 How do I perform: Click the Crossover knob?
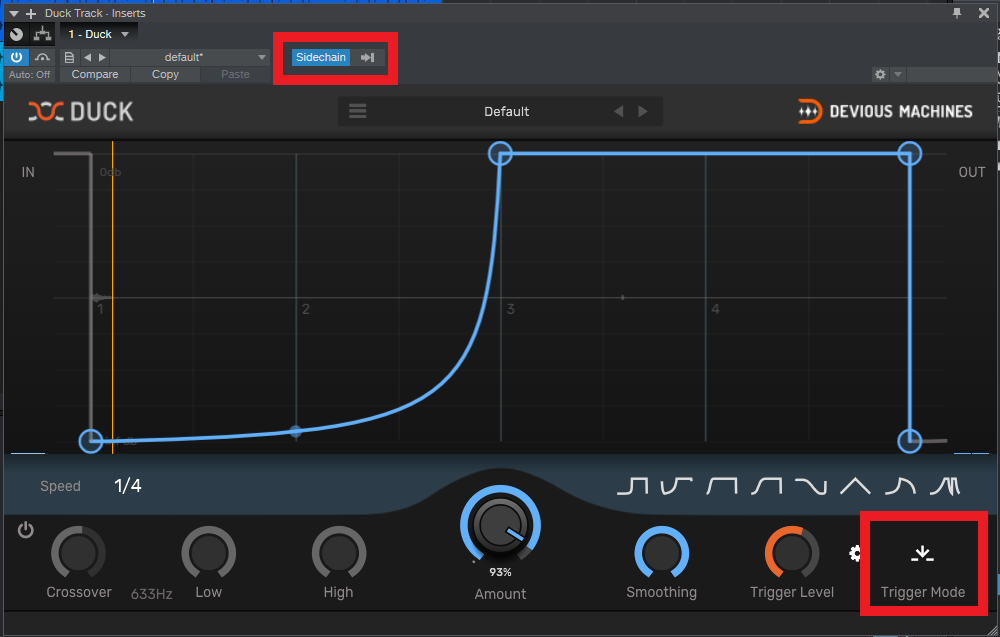click(x=78, y=553)
